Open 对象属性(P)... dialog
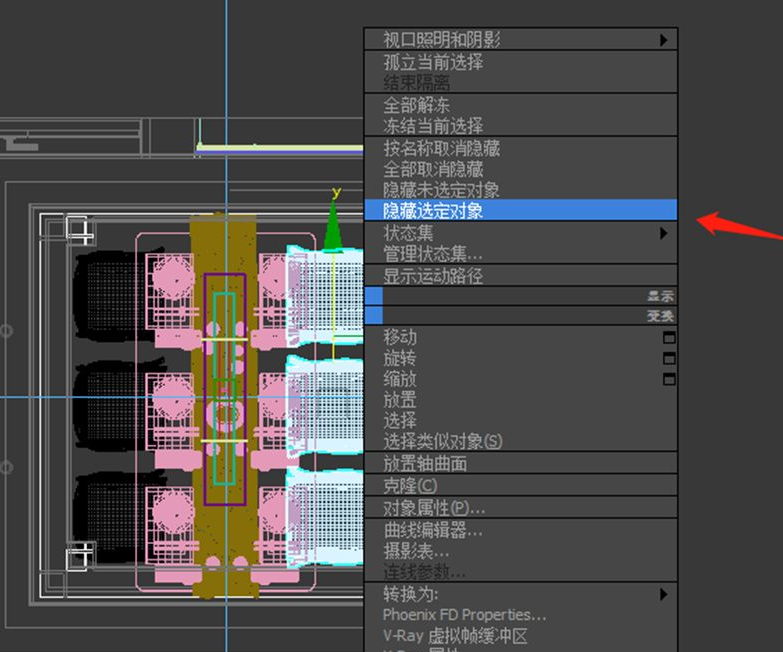Image resolution: width=783 pixels, height=652 pixels. click(521, 508)
